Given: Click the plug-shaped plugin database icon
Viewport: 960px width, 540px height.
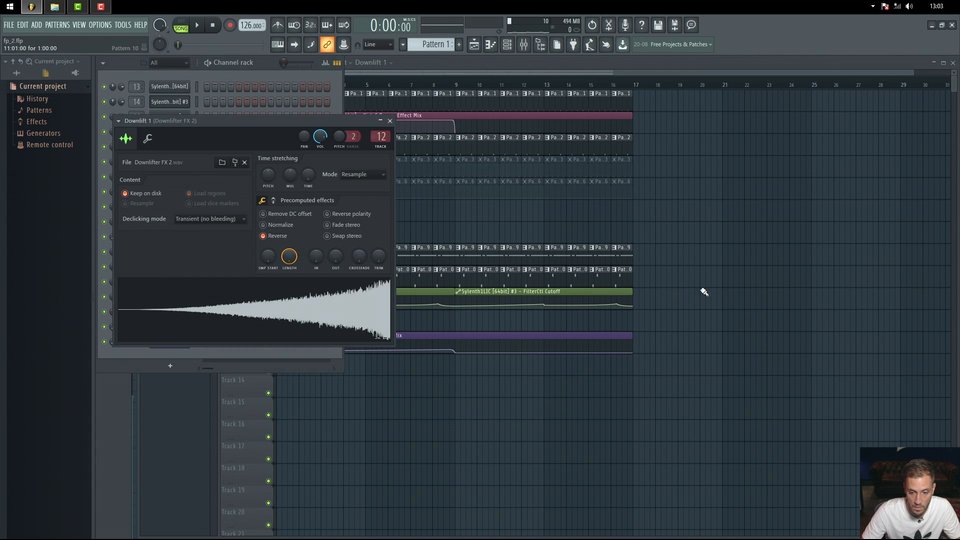Looking at the screenshot, I should click(573, 44).
